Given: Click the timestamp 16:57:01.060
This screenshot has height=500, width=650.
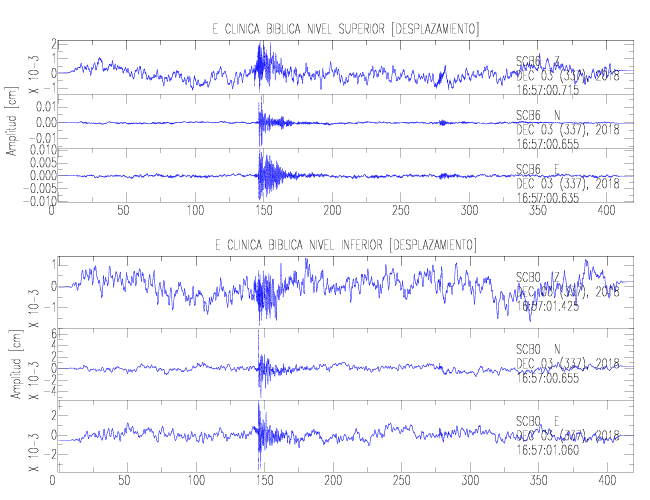Looking at the screenshot, I should 547,450.
